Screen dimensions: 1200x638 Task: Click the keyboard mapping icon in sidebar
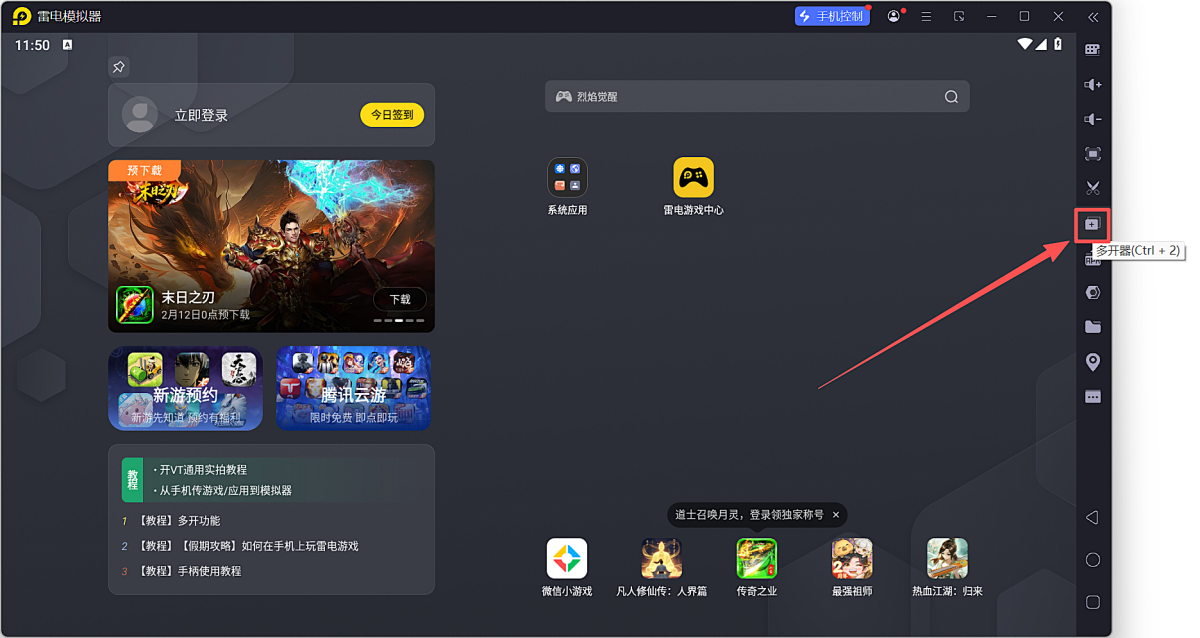1093,50
